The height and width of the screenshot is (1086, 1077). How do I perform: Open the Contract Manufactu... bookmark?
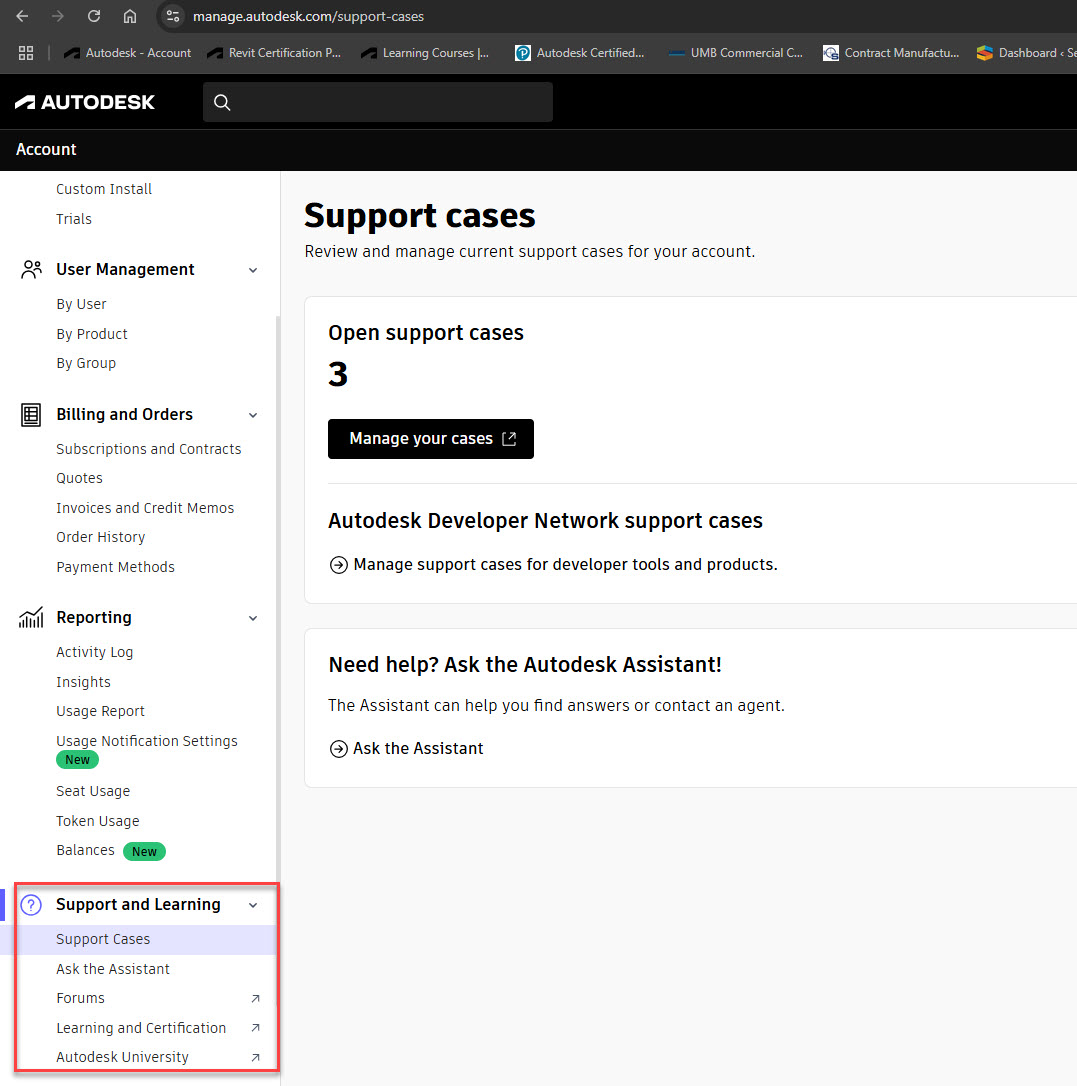891,53
